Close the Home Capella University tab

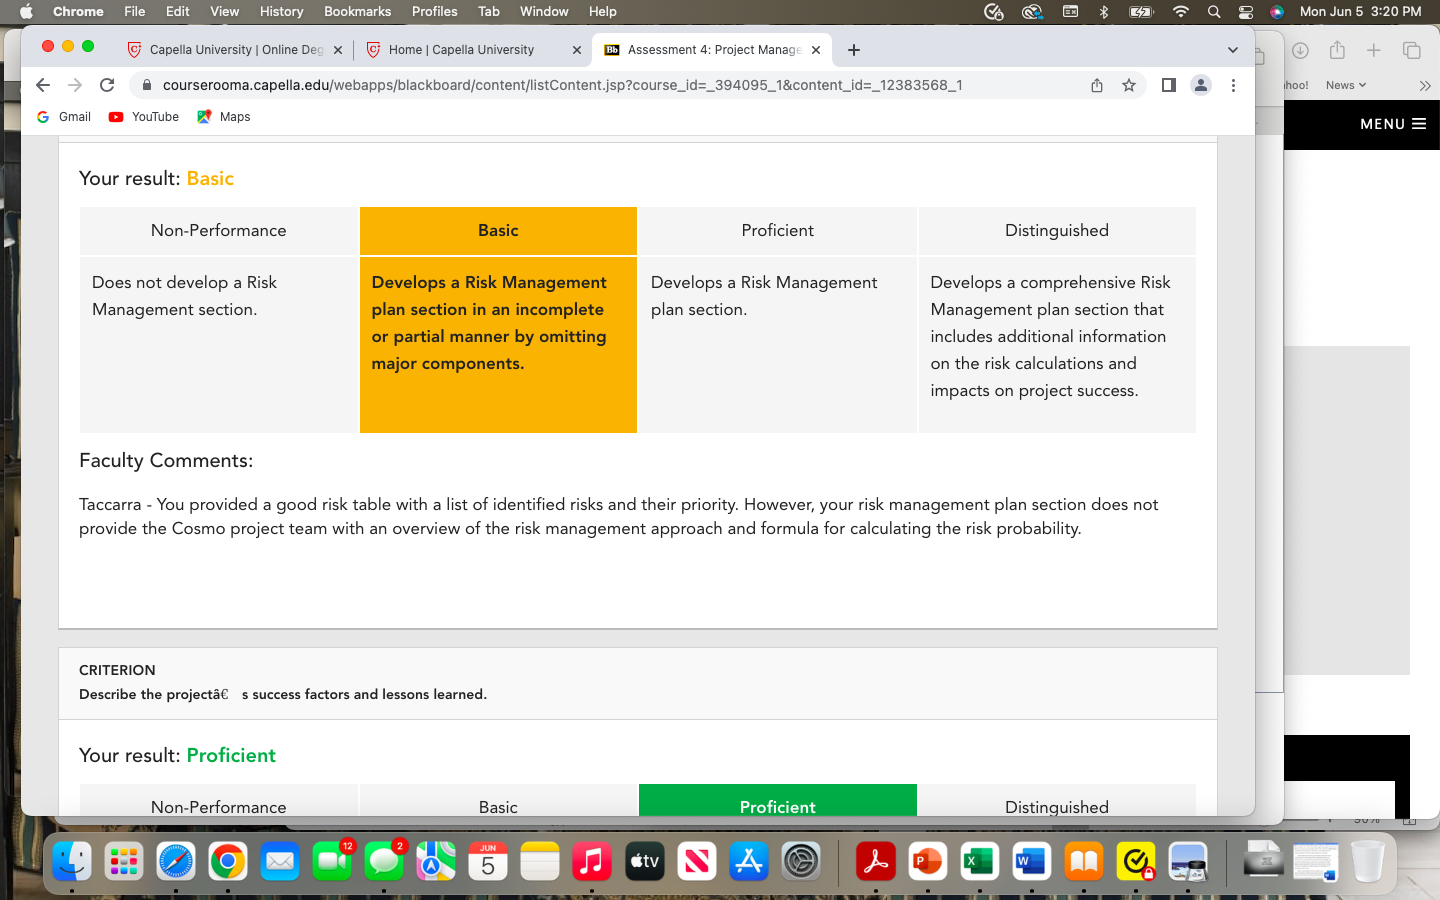pyautogui.click(x=577, y=50)
